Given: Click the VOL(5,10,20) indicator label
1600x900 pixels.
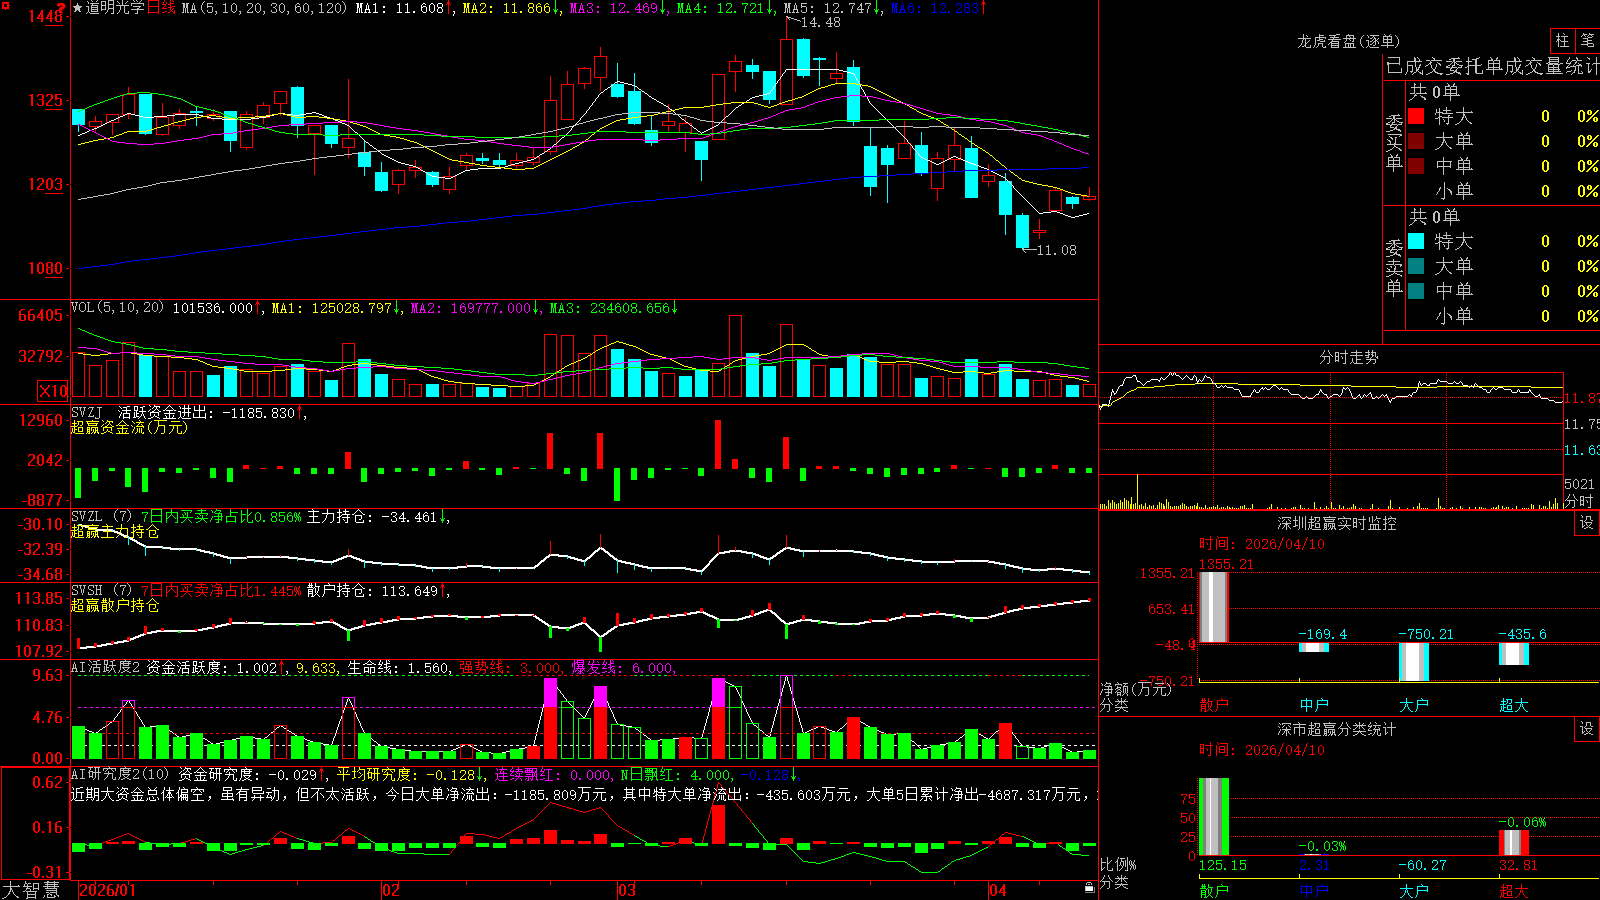Looking at the screenshot, I should [x=117, y=308].
